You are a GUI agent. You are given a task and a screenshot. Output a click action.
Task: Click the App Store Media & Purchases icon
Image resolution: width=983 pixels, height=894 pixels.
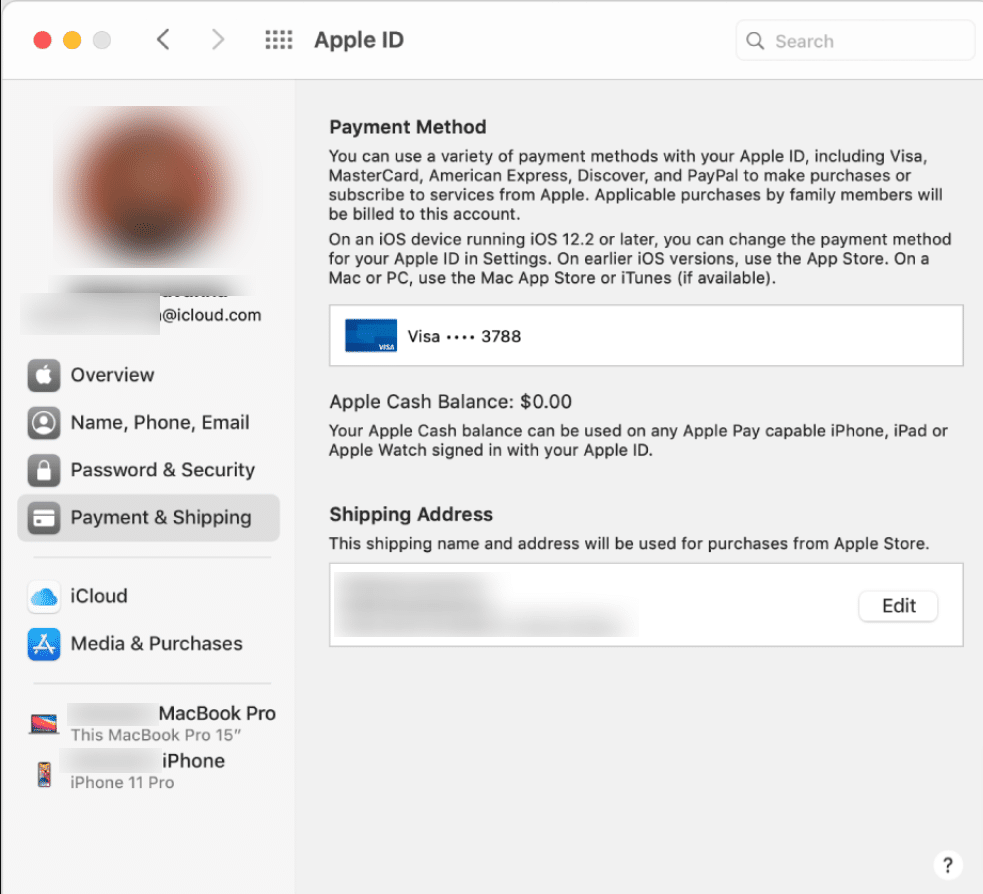click(x=44, y=644)
